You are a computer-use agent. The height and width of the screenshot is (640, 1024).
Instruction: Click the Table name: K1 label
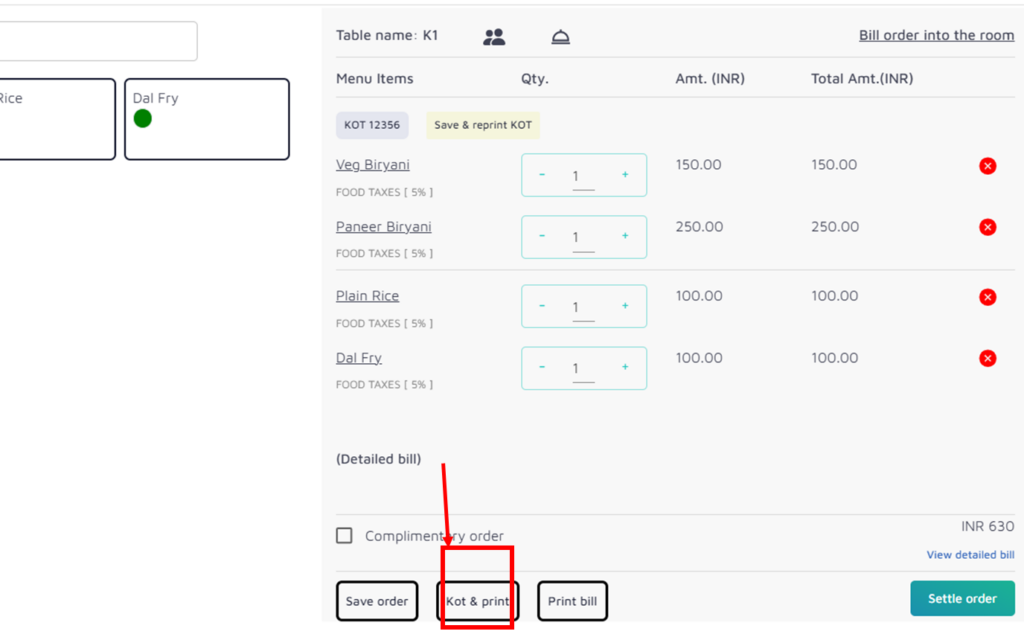pyautogui.click(x=387, y=35)
